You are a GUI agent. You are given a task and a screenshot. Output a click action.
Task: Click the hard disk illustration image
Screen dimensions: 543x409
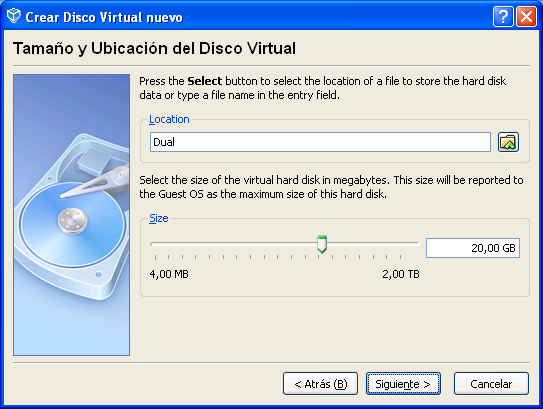[x=71, y=215]
